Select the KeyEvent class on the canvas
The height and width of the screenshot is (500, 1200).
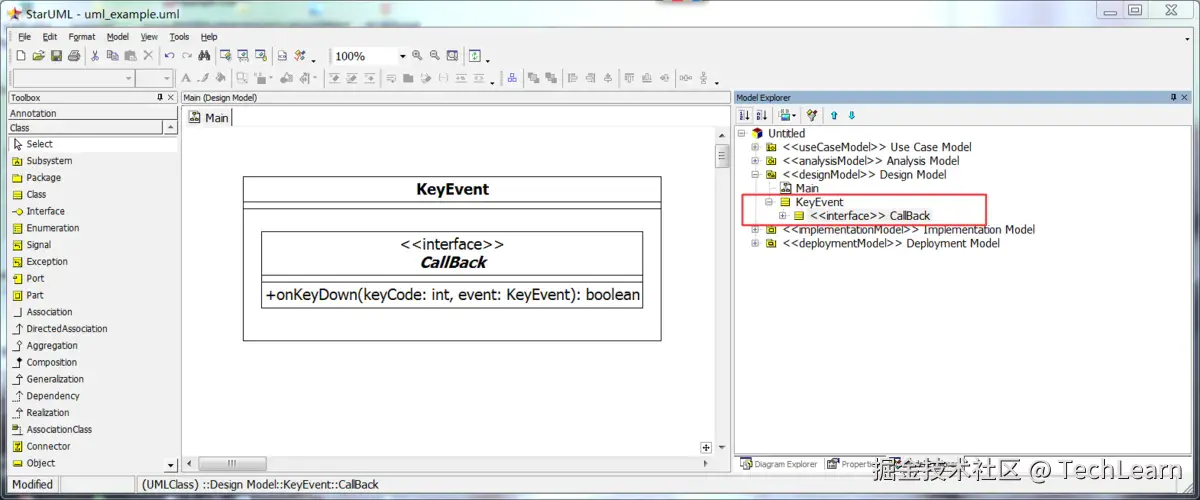pyautogui.click(x=452, y=189)
